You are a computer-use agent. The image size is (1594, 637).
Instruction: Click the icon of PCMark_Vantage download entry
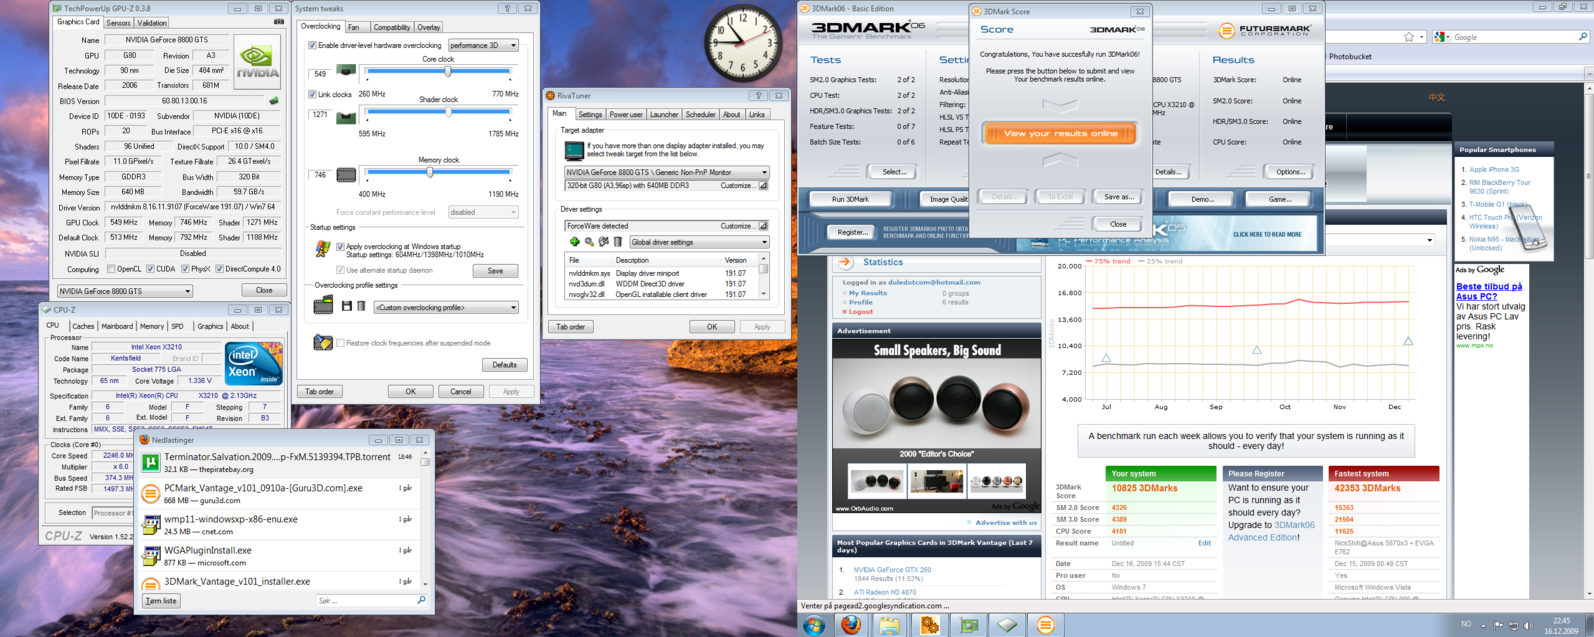tap(150, 493)
